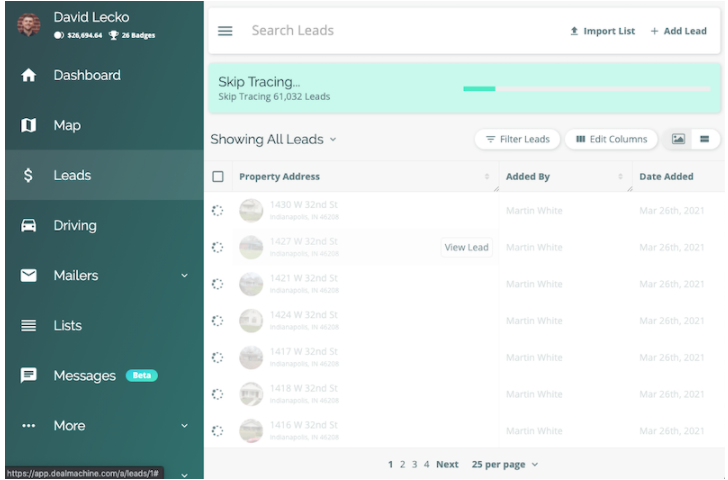
Task: Switch to compact list view
Action: pos(704,139)
